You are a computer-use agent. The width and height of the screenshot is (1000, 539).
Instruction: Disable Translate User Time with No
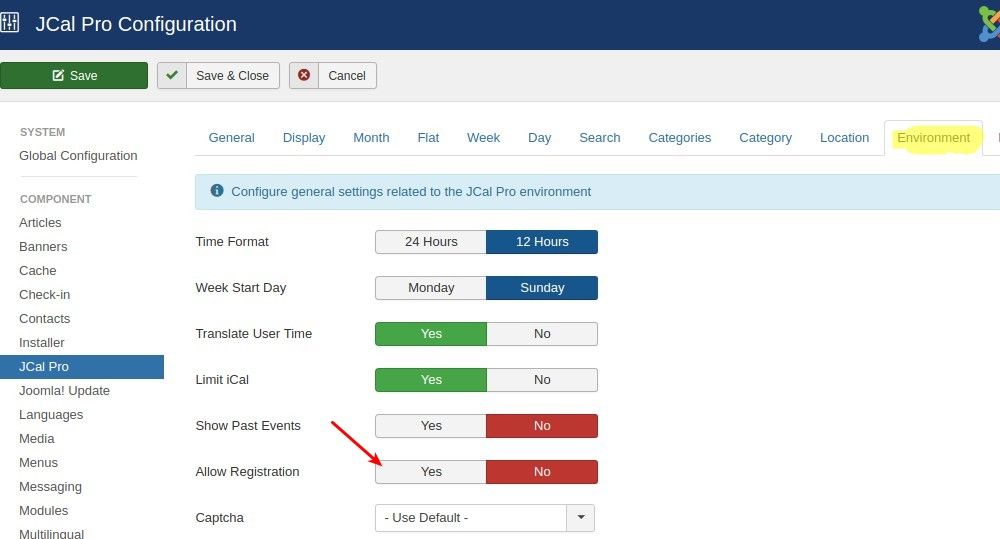[542, 334]
